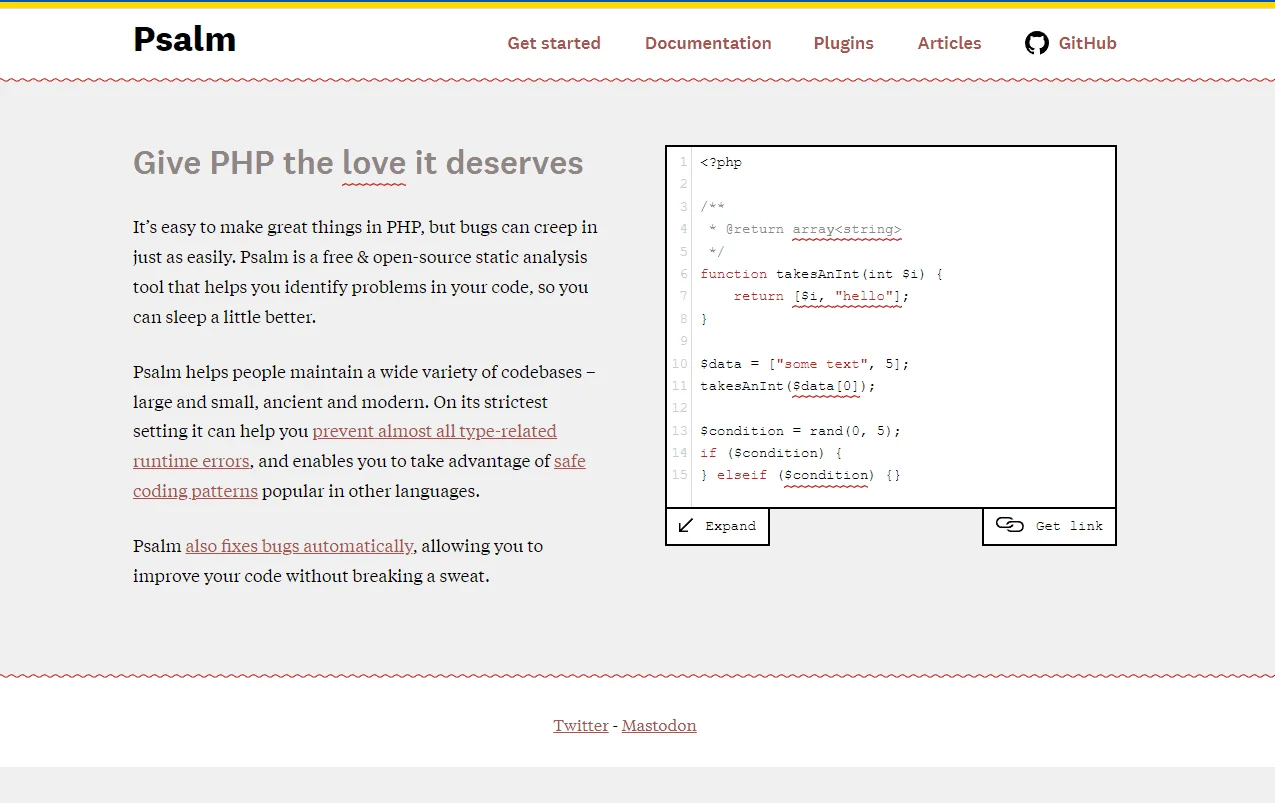1275x803 pixels.
Task: Open the Mastodon link in the footer
Action: (x=658, y=725)
